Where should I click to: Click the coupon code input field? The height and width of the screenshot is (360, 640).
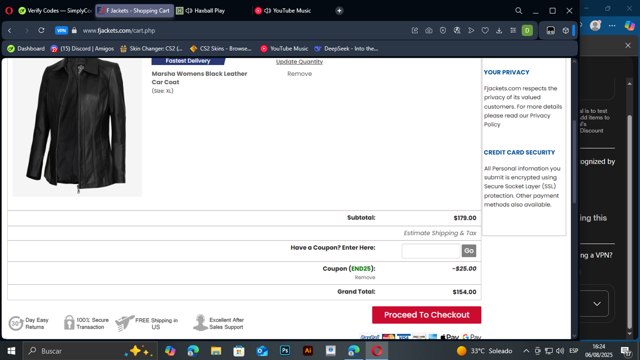[x=431, y=251]
